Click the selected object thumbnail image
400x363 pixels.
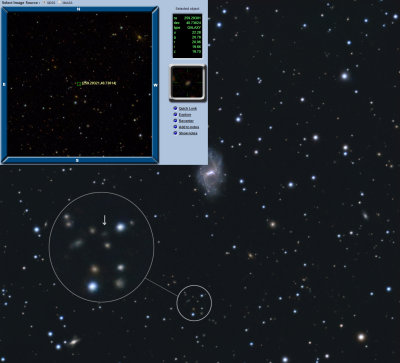coord(188,83)
